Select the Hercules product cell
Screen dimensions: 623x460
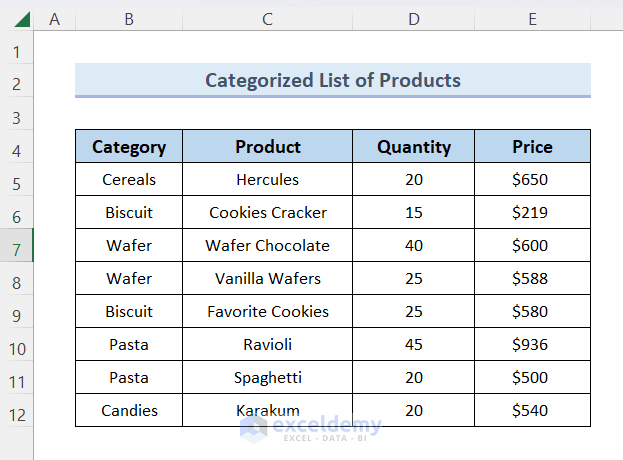pos(267,180)
